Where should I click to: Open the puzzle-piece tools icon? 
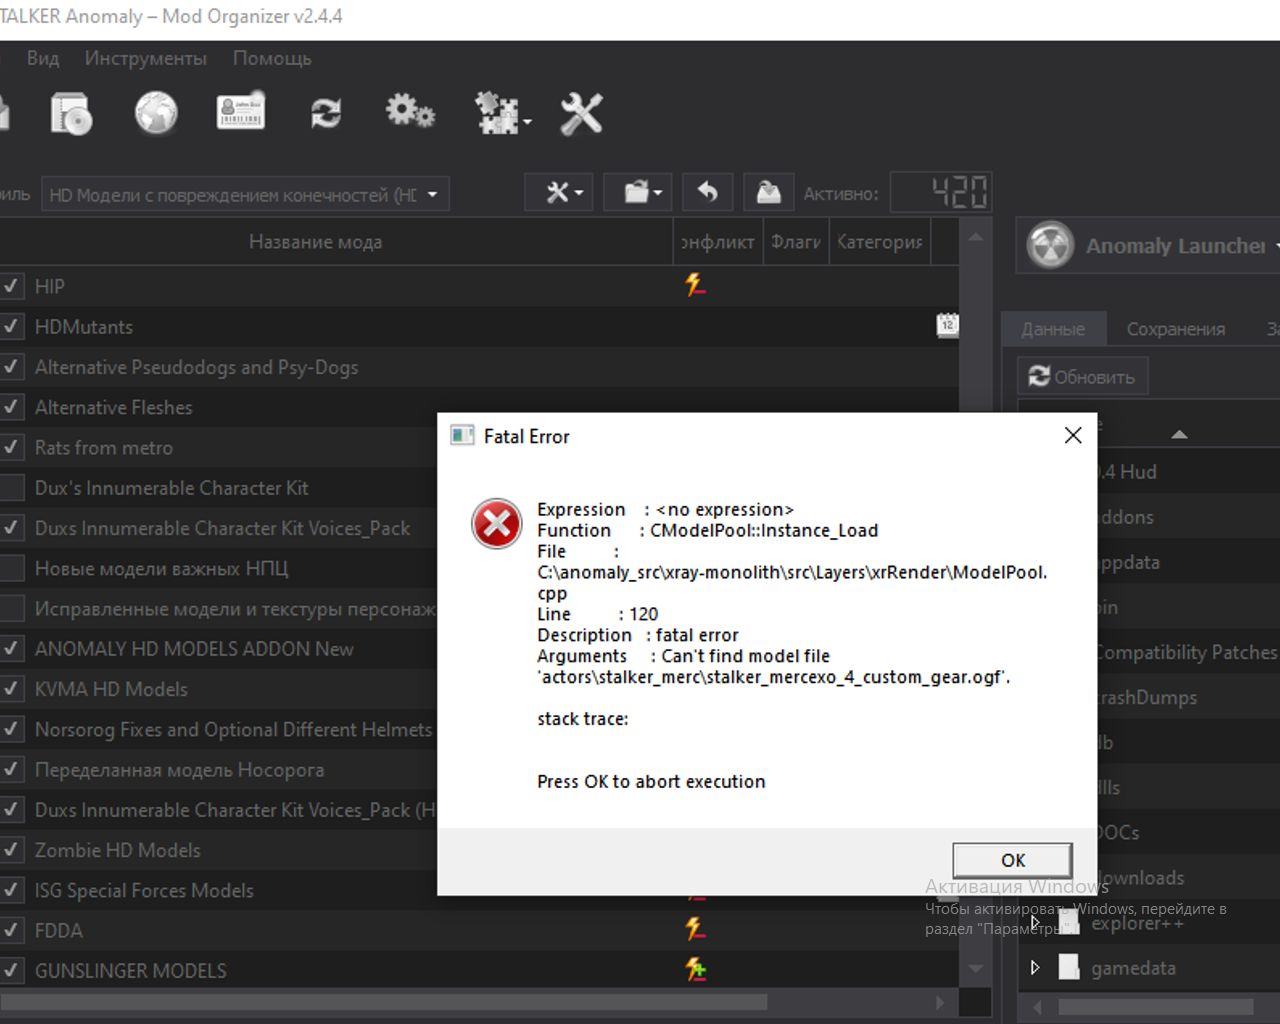point(496,113)
